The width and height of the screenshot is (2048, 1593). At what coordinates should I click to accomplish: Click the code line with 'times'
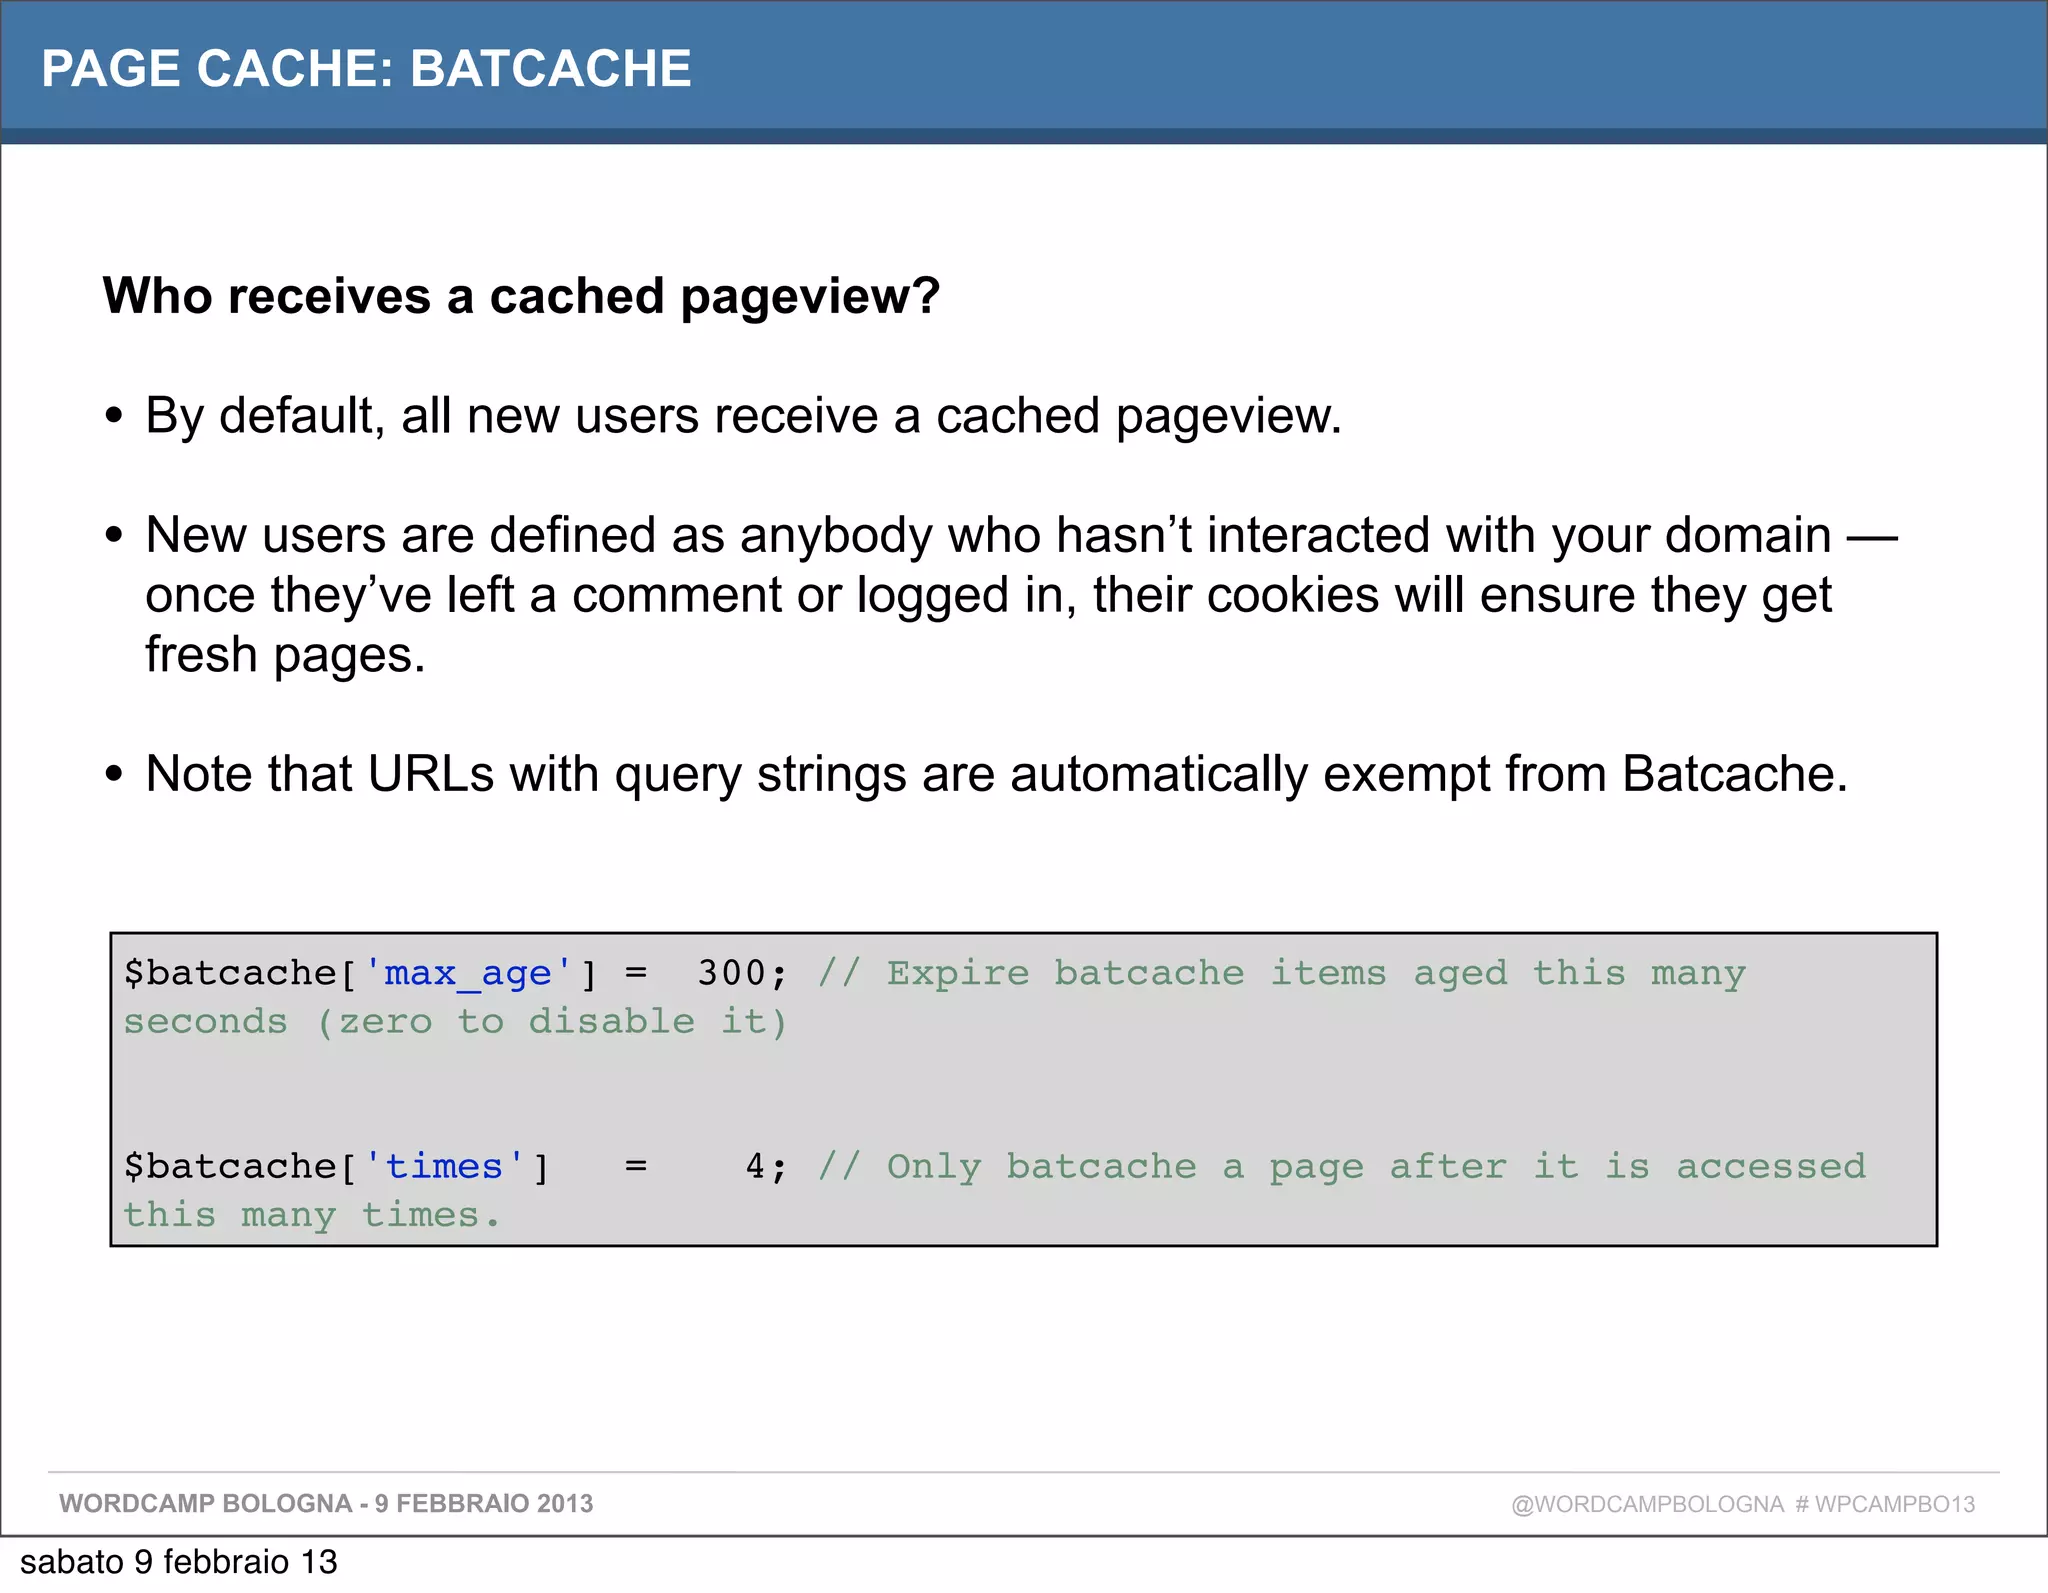[994, 1167]
